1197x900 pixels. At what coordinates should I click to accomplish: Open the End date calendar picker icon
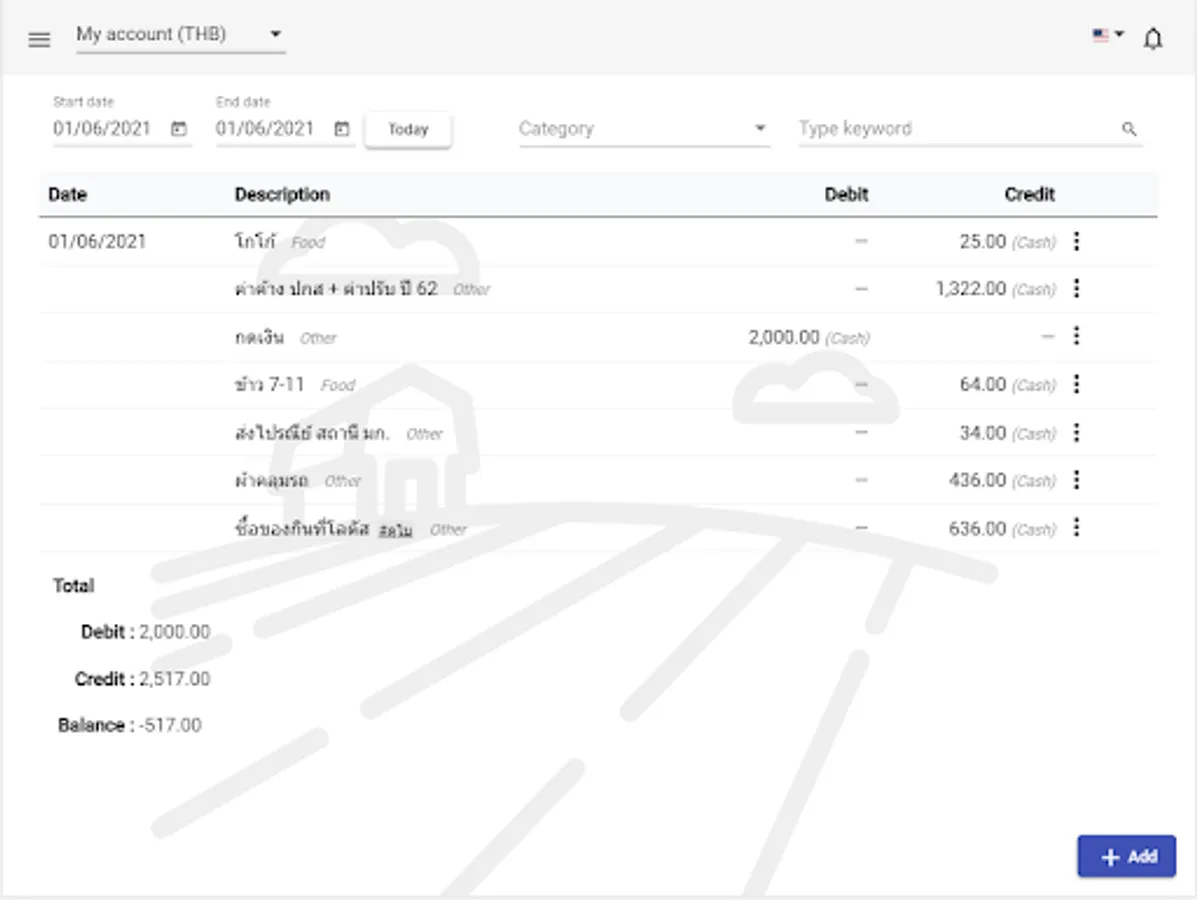click(342, 128)
